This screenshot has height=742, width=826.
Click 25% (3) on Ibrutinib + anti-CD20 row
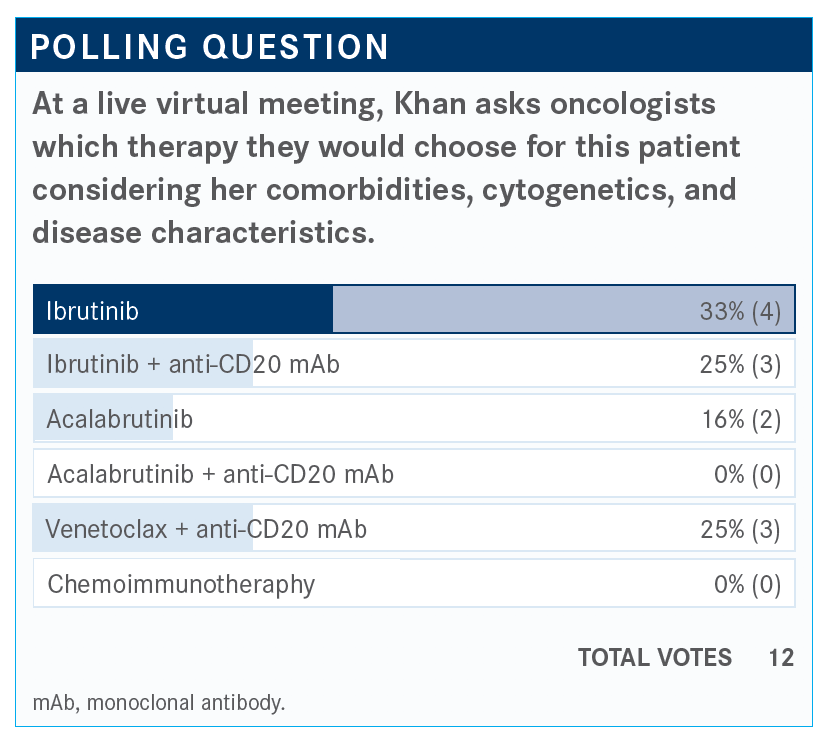740,365
